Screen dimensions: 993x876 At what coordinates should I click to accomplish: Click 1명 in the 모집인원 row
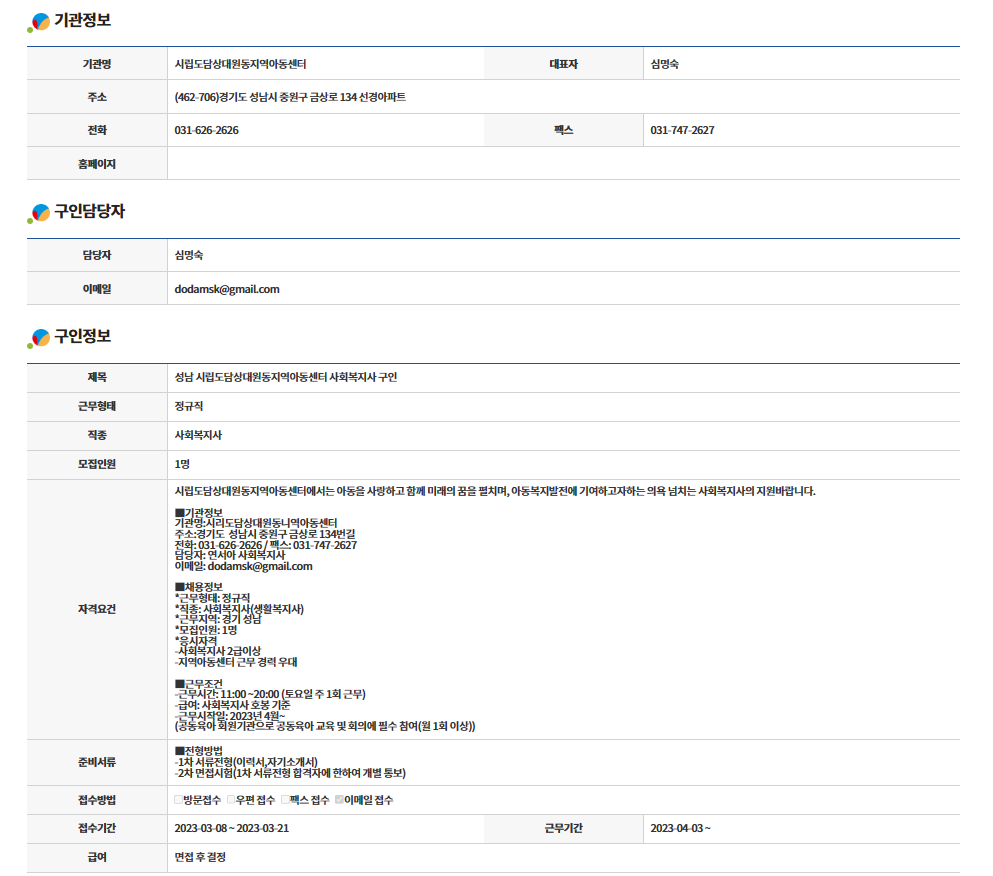(182, 464)
